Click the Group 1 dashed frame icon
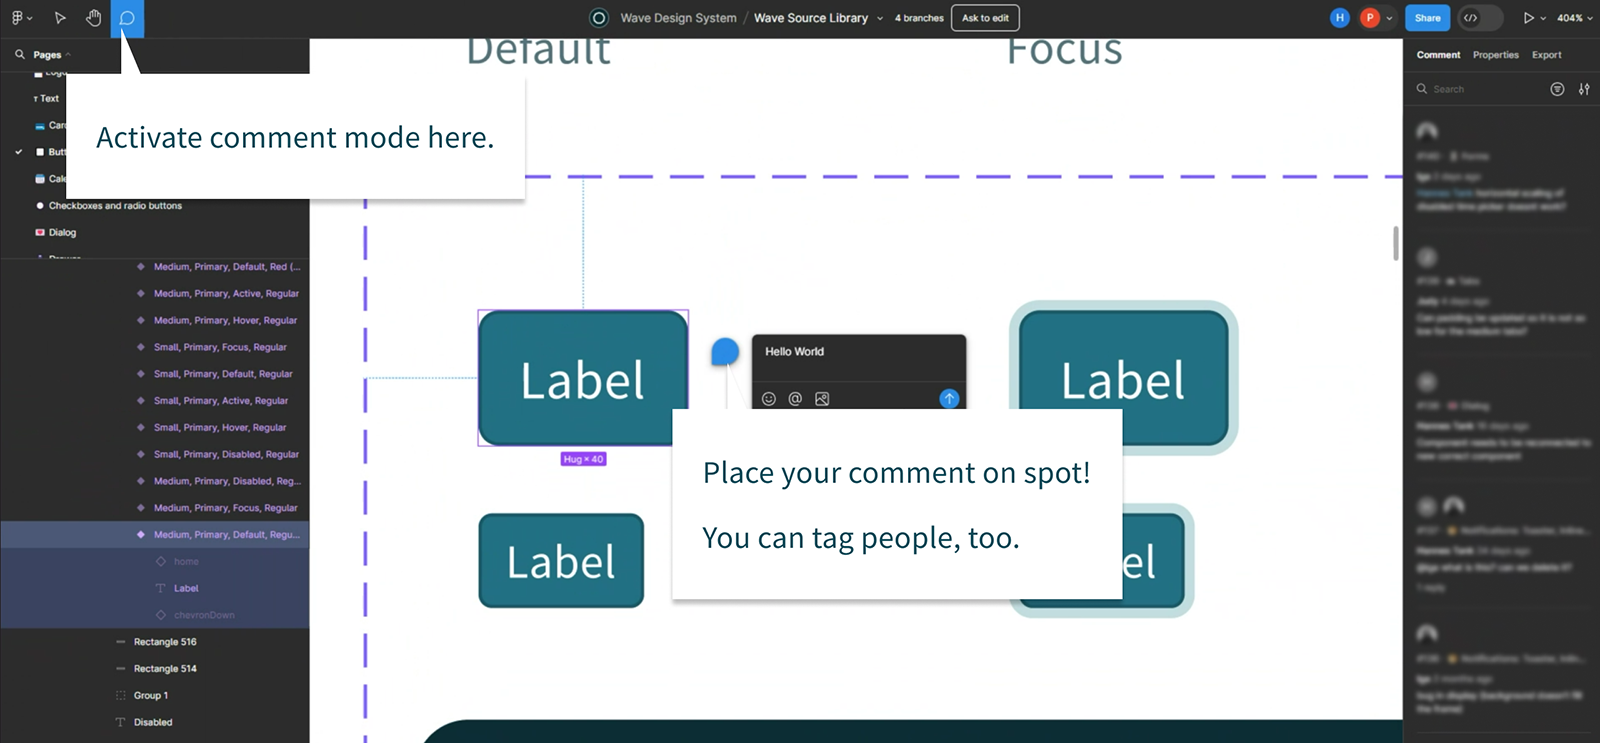Screen dimensions: 1600x743 121,696
